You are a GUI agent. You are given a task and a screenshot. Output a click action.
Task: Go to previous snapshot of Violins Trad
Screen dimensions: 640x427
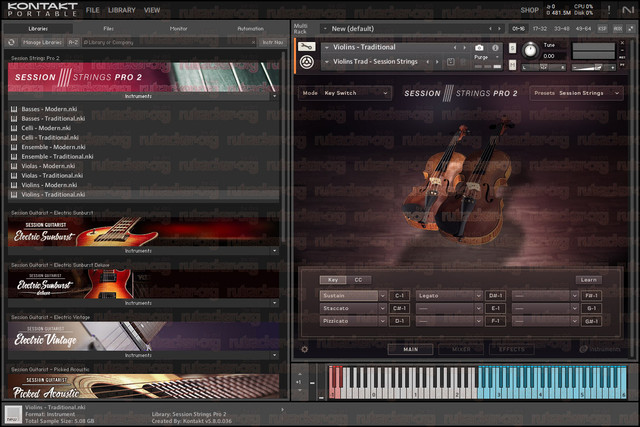428,62
